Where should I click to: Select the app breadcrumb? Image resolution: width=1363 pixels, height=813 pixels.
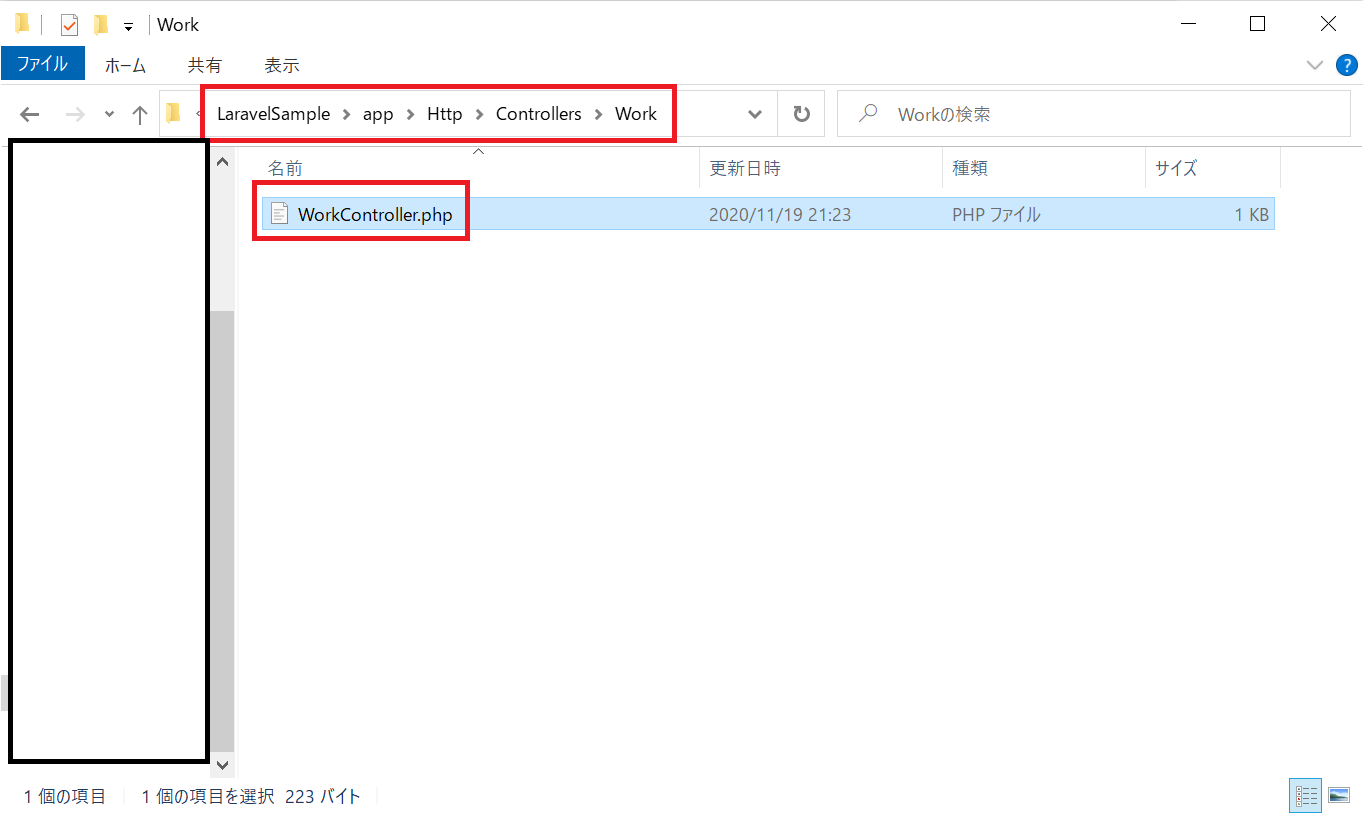[x=378, y=114]
